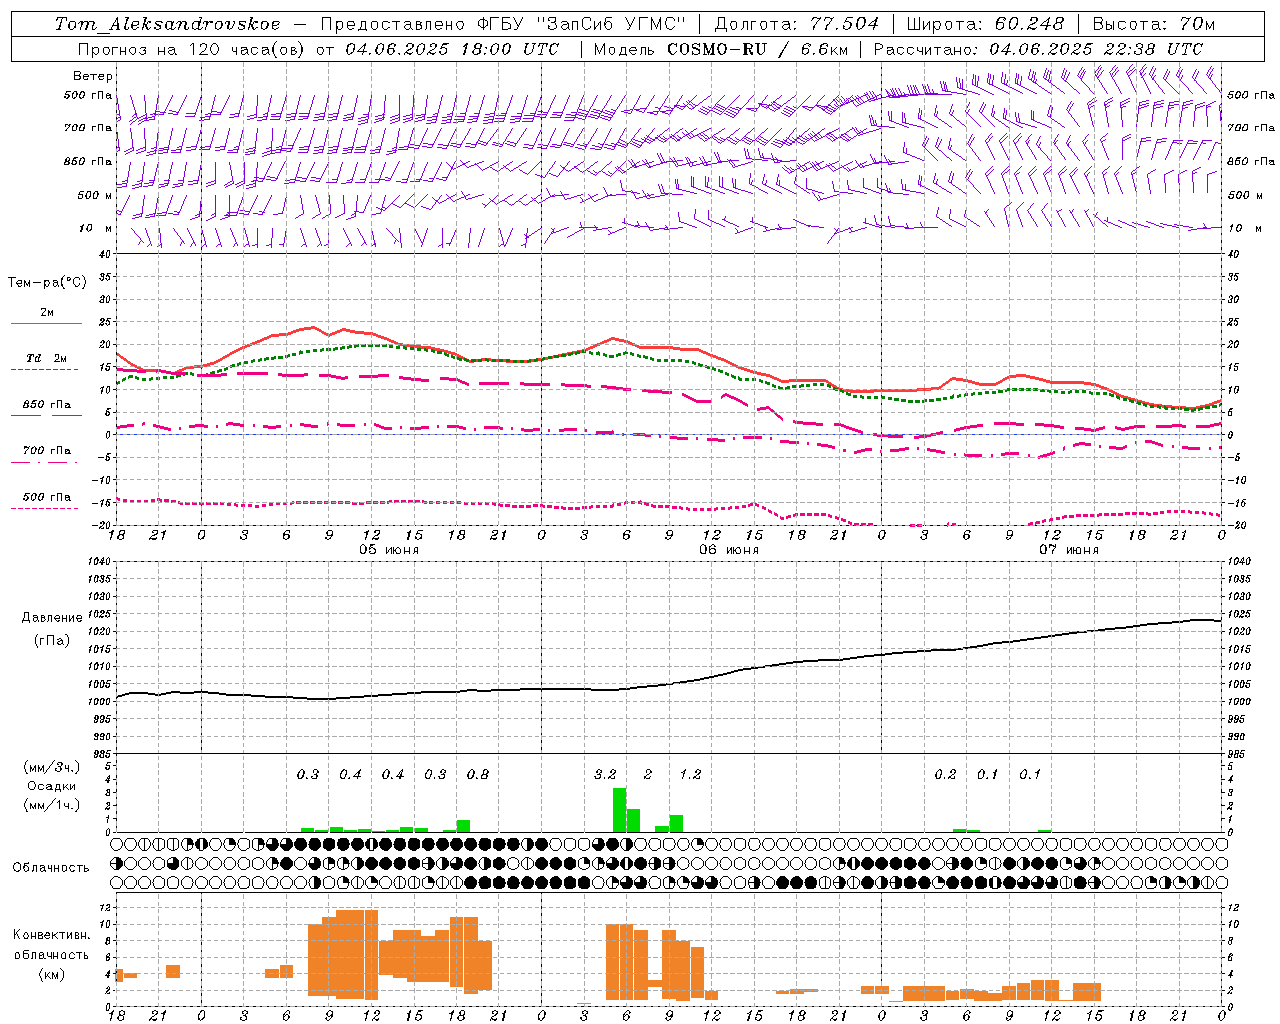The height and width of the screenshot is (1024, 1280).
Task: Click the '06 июня' date label
Action: coord(728,550)
